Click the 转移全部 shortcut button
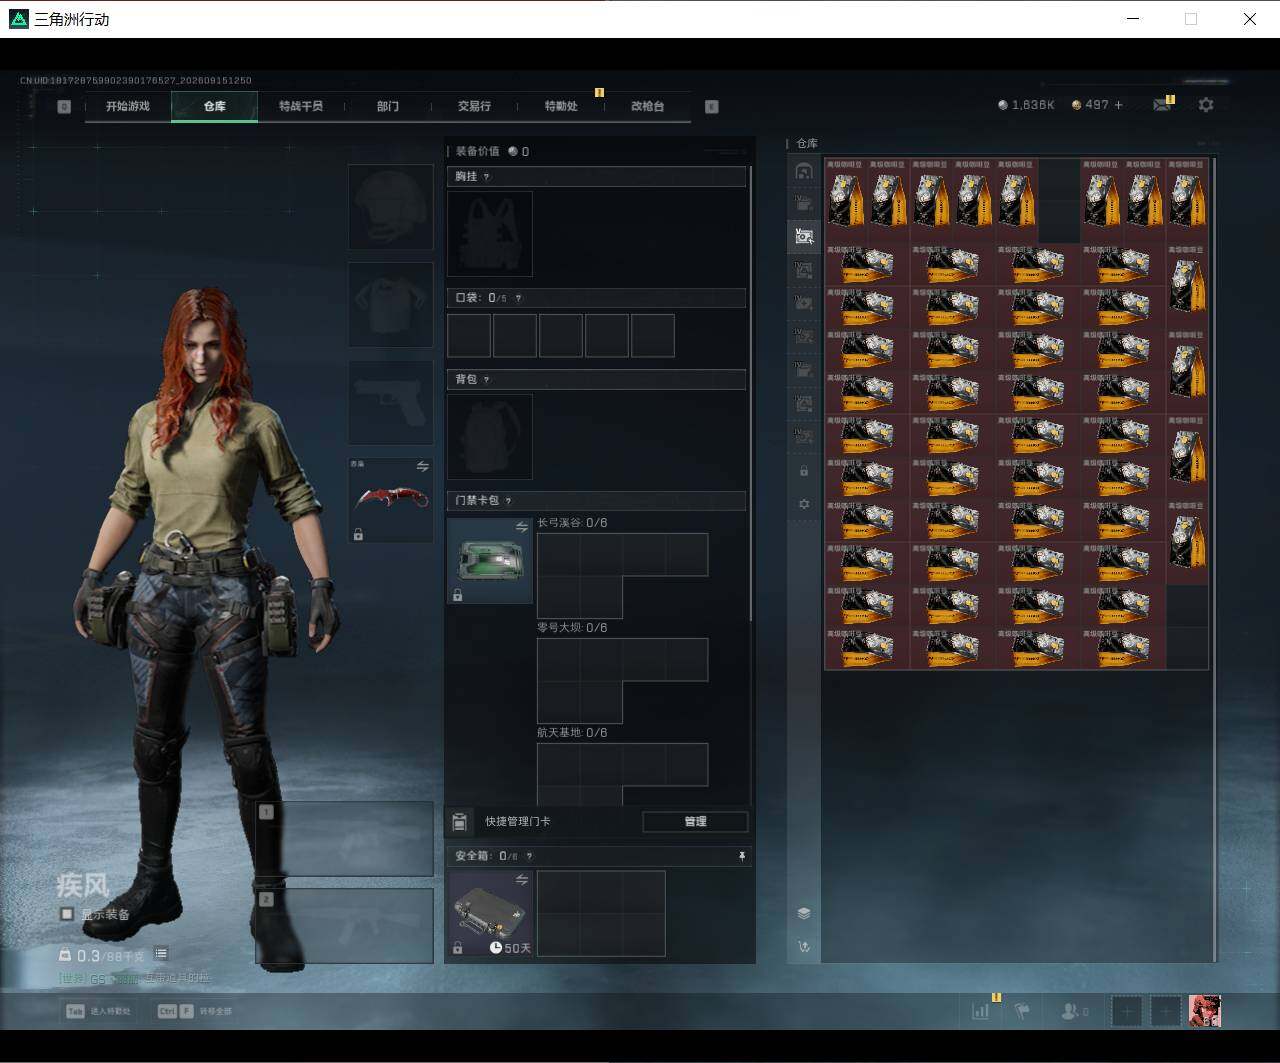The width and height of the screenshot is (1280, 1063). 195,1011
